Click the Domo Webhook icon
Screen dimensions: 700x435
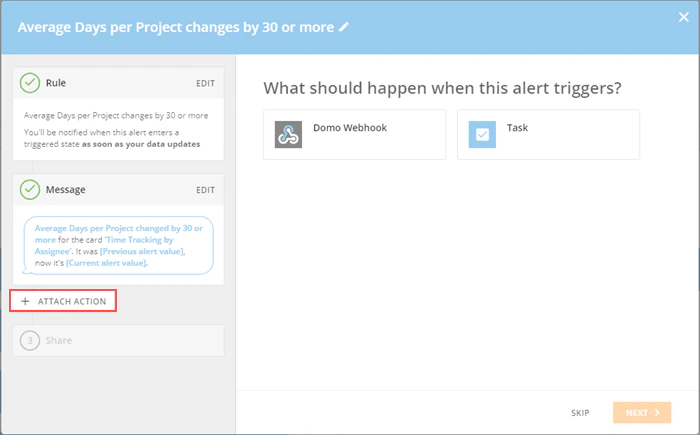click(288, 134)
